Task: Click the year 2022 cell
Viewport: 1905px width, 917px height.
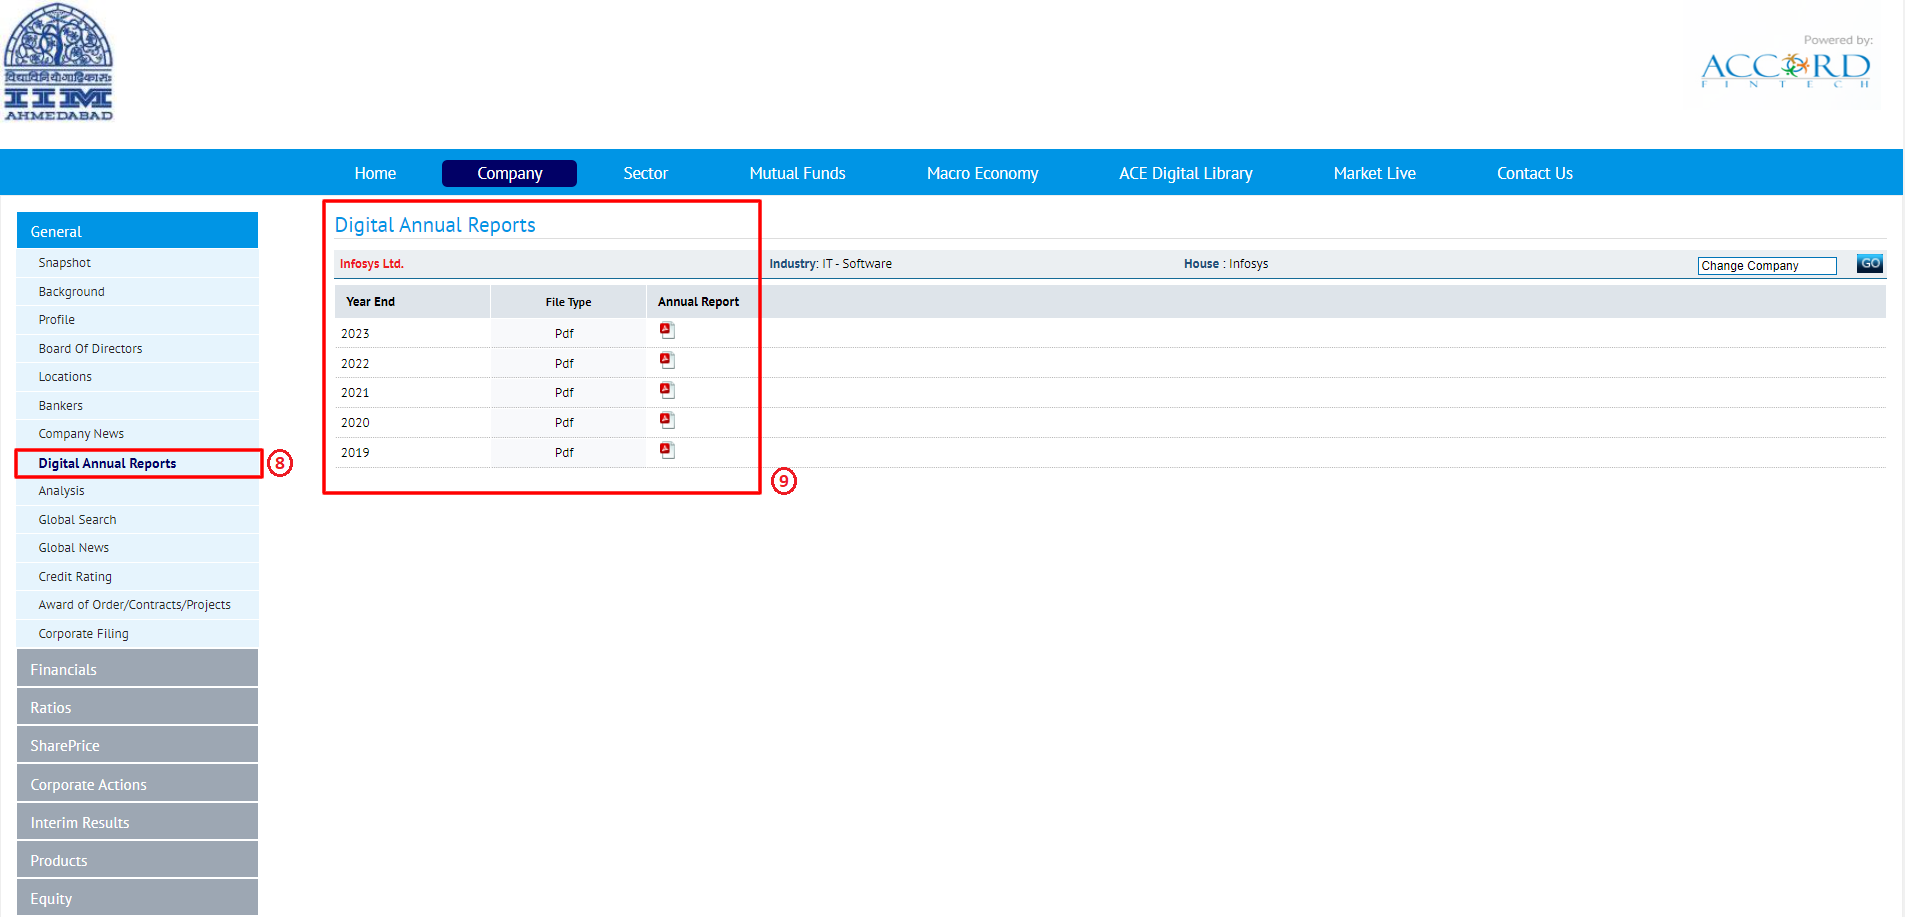Action: point(355,364)
